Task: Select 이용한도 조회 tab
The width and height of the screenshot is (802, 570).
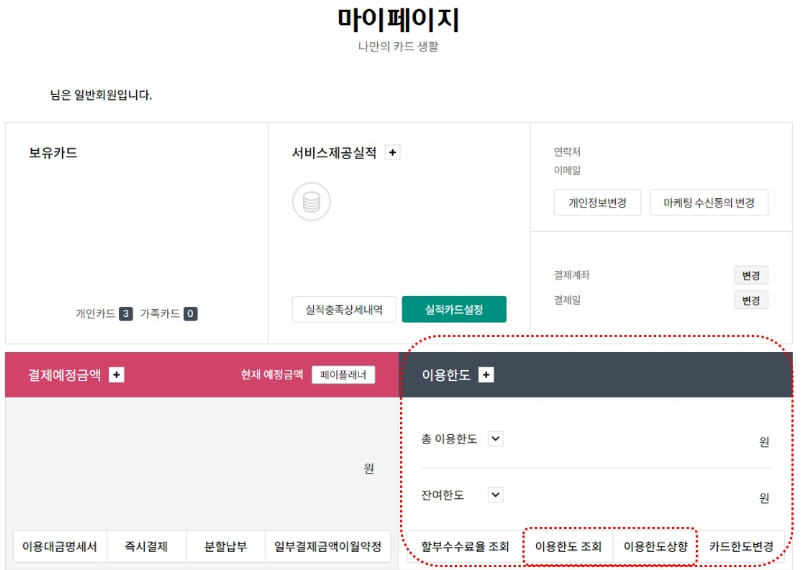Action: 568,546
